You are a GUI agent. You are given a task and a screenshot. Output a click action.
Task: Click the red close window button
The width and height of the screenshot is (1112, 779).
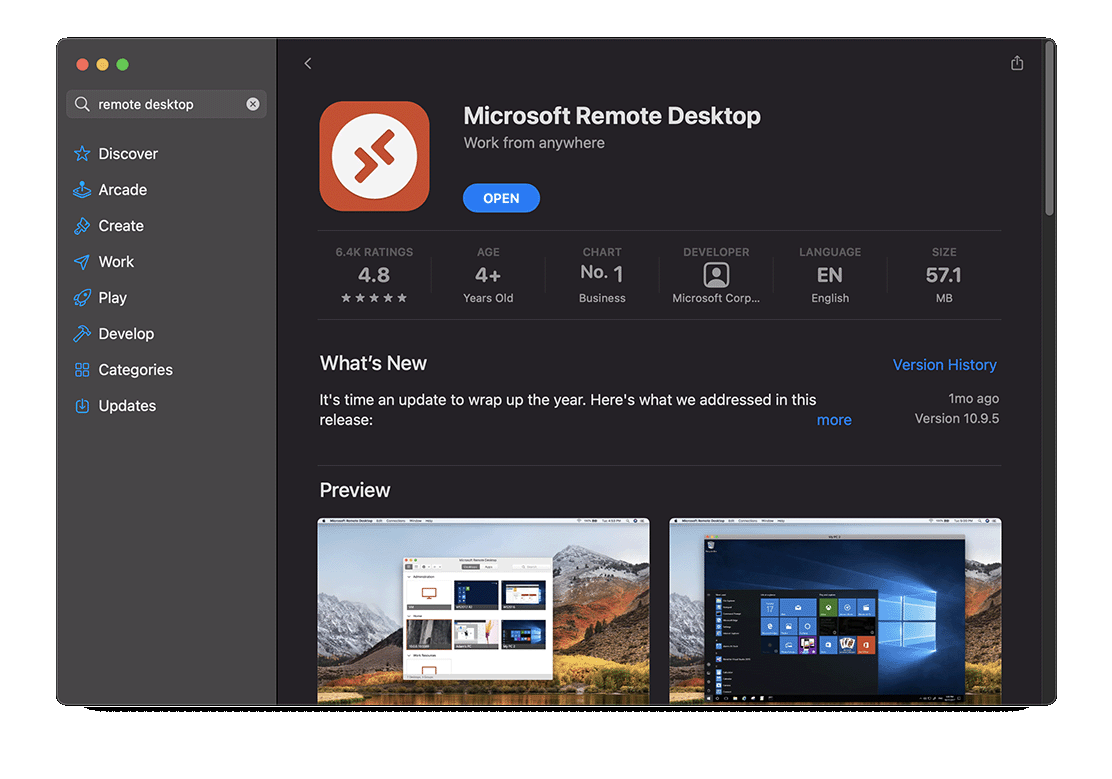coord(82,65)
